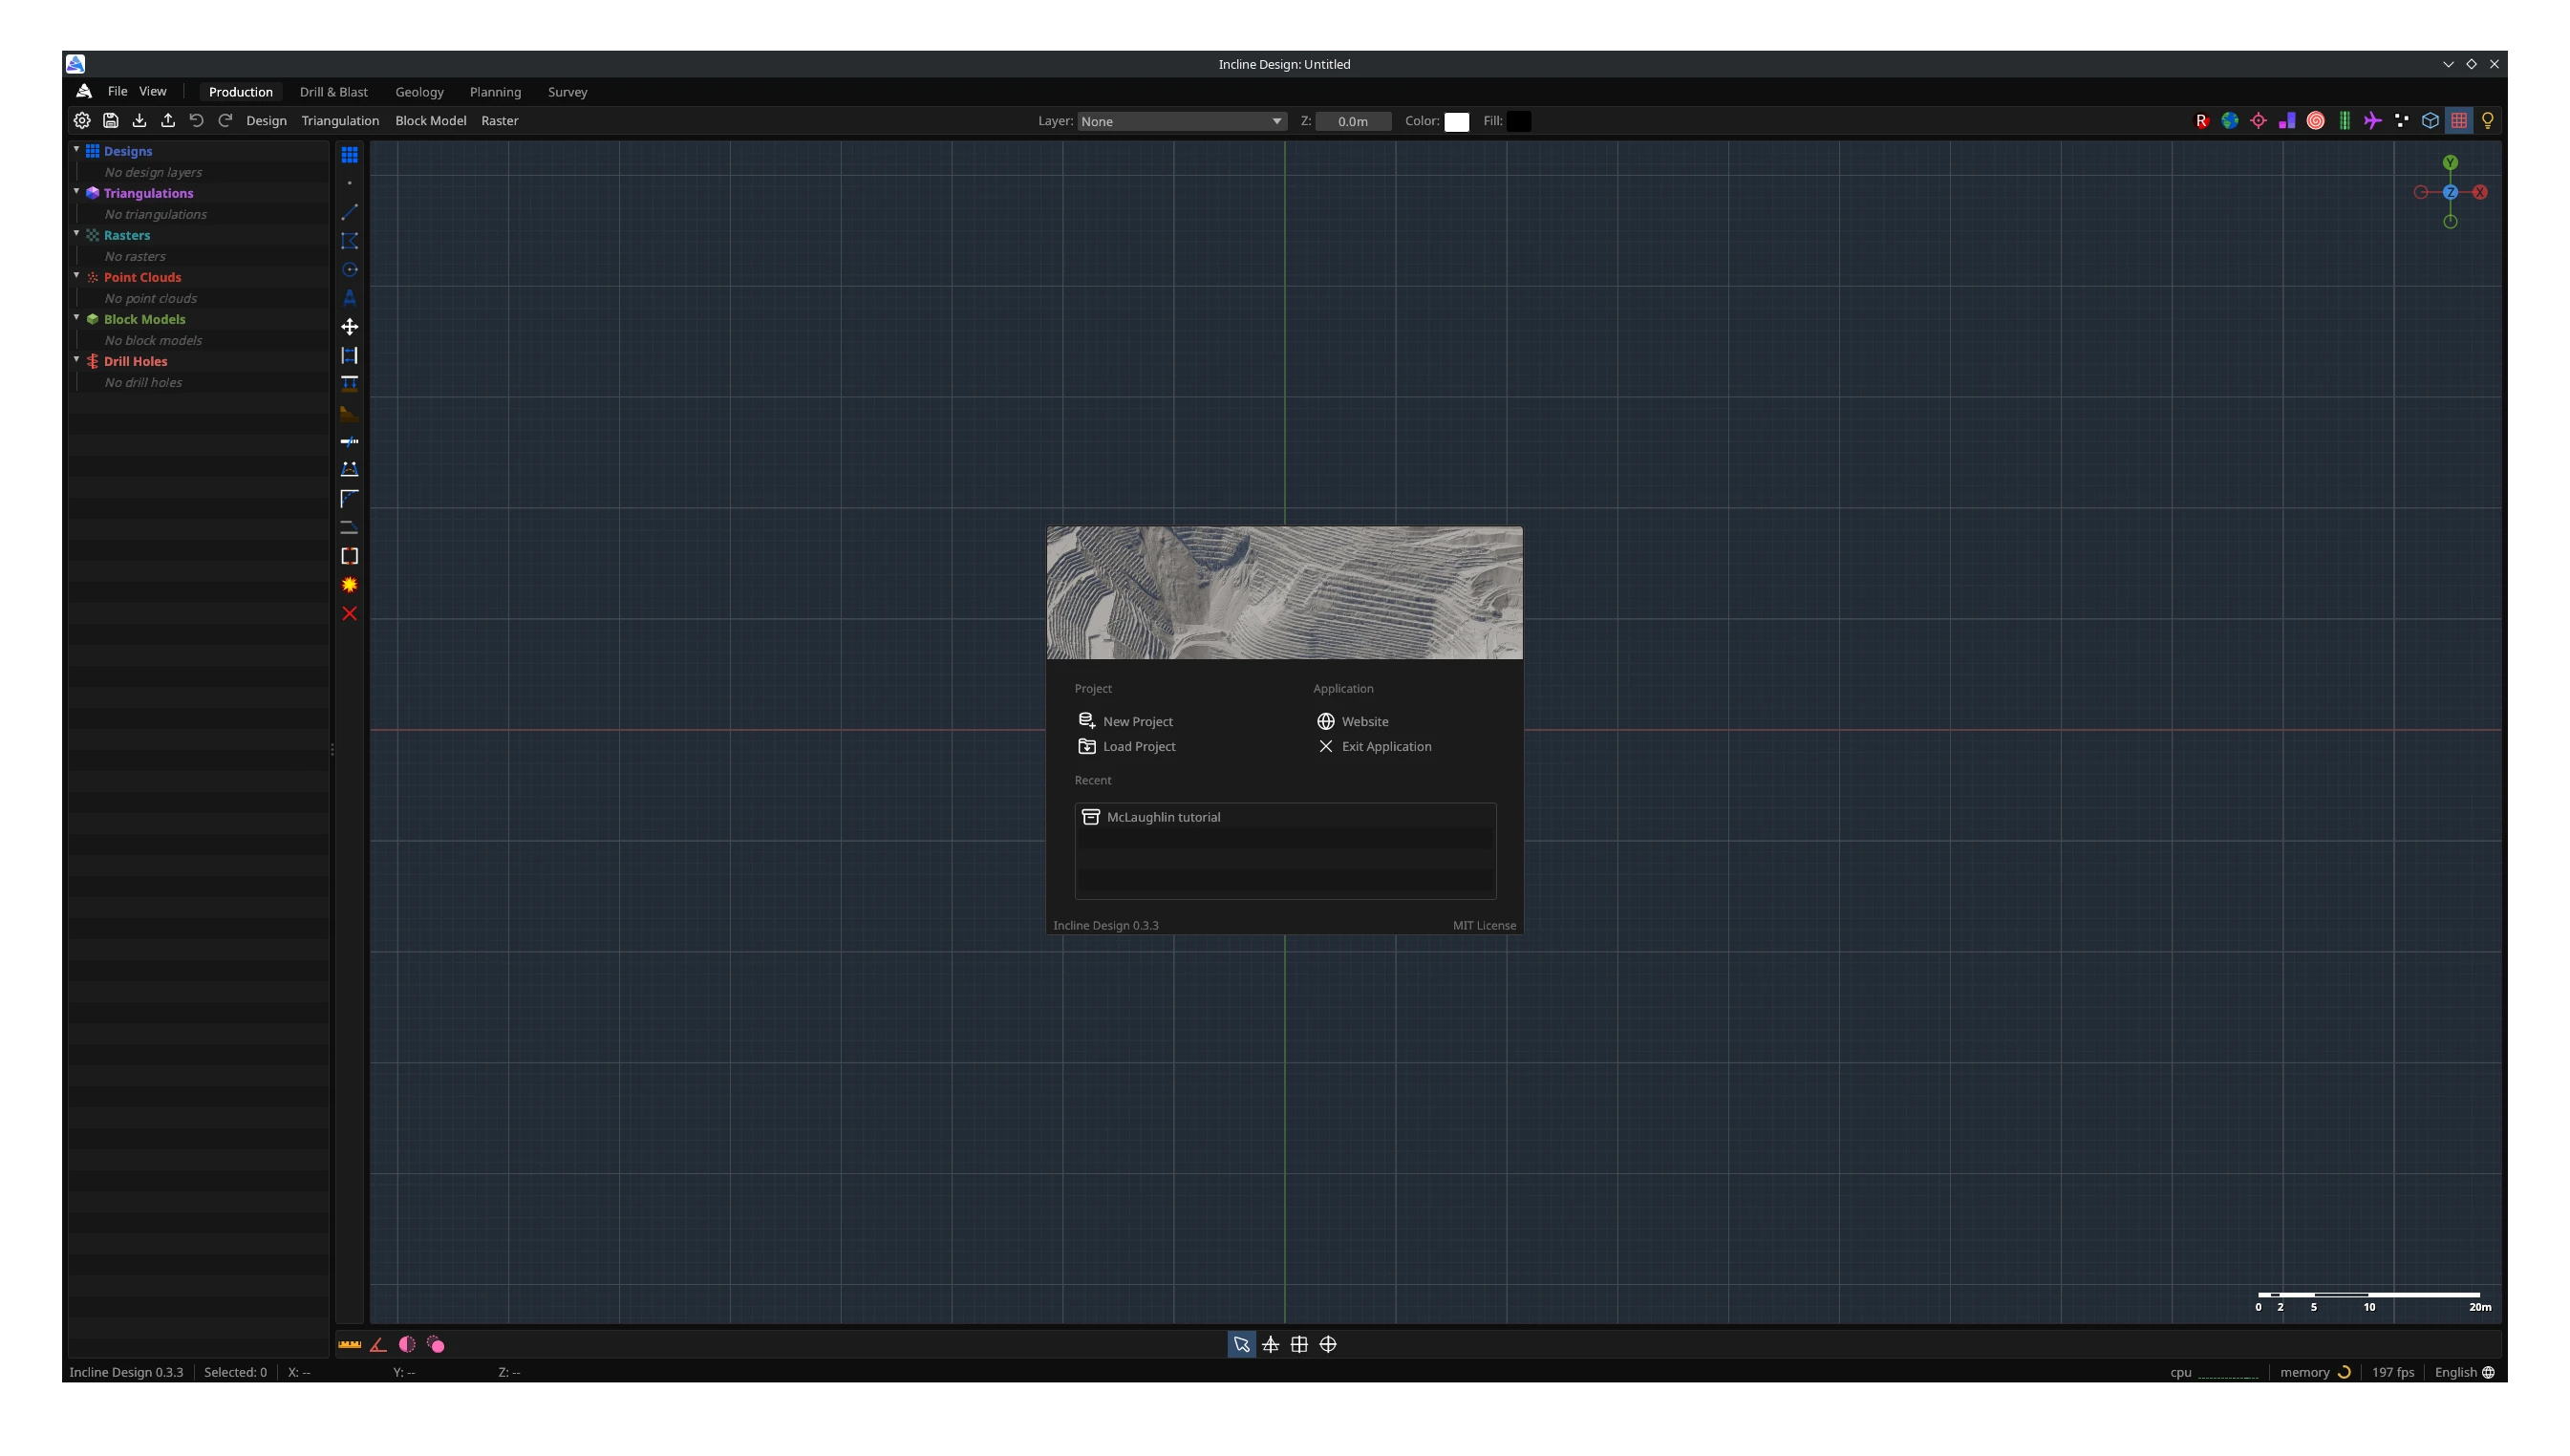The image size is (2570, 1456).
Task: Click the undo arrow icon
Action: [197, 121]
